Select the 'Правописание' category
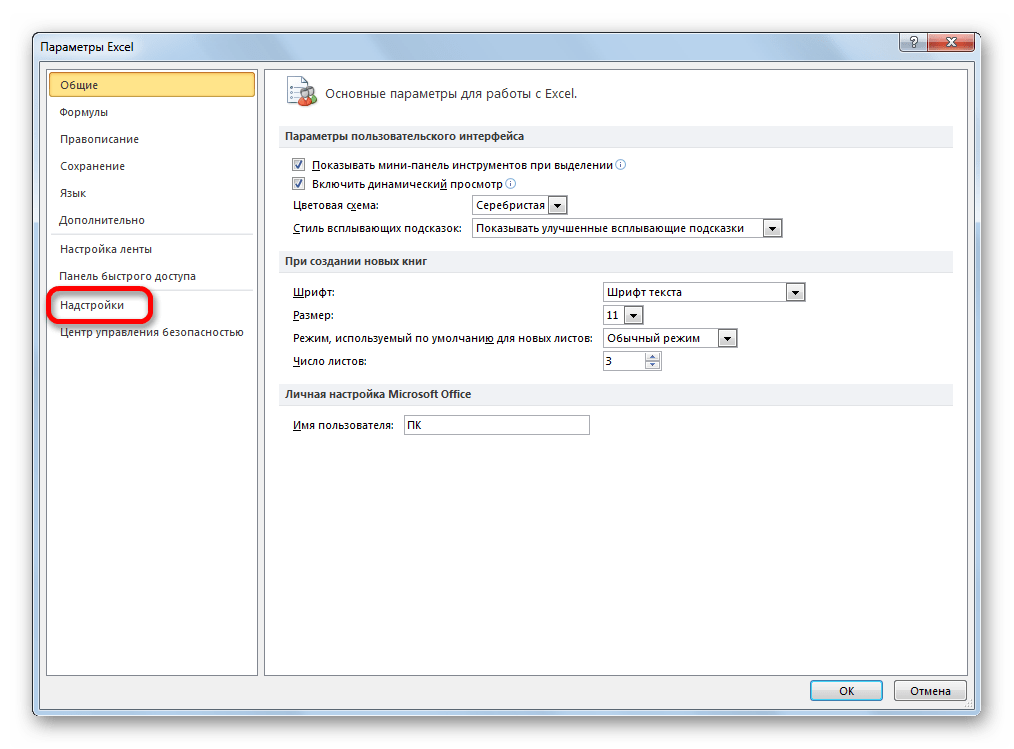This screenshot has height=749, width=1014. 152,139
